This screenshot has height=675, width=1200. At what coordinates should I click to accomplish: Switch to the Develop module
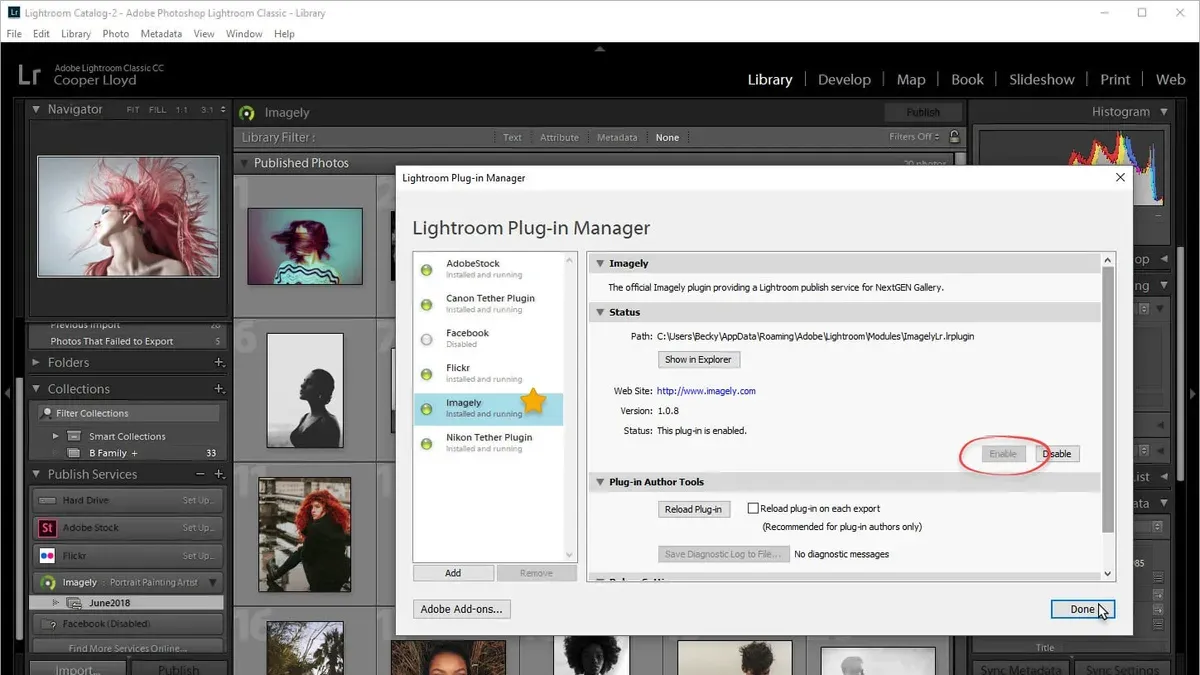[844, 79]
